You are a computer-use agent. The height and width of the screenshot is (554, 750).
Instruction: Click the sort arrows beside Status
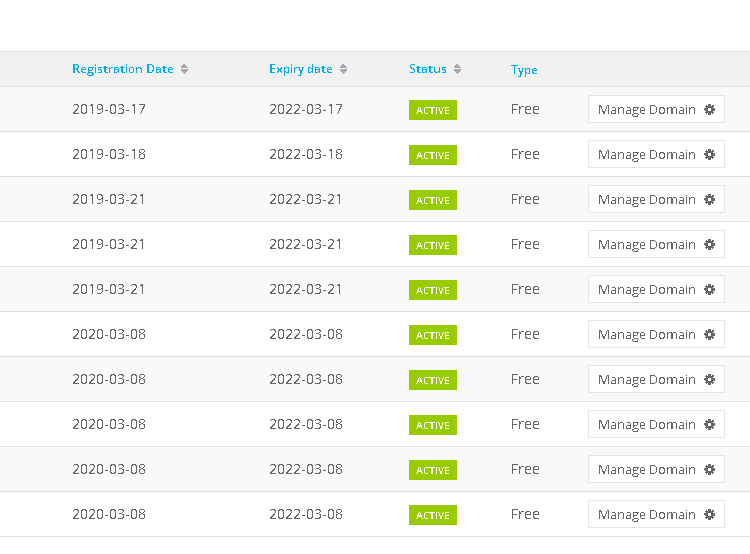click(457, 69)
